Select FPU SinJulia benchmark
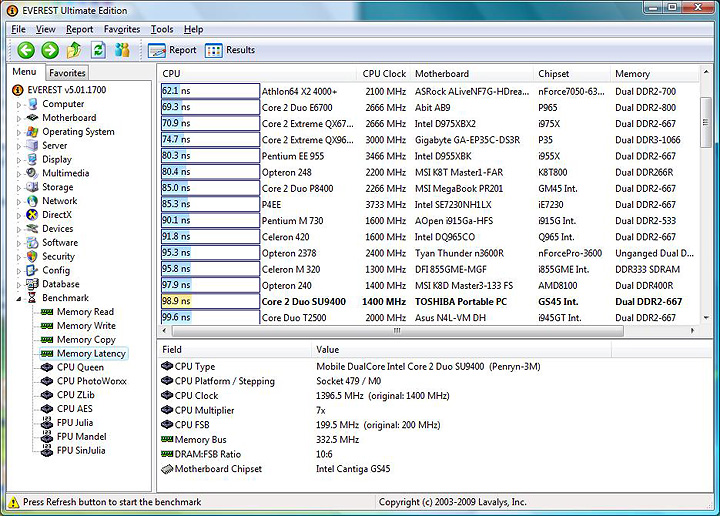The height and width of the screenshot is (516, 720). (x=81, y=450)
